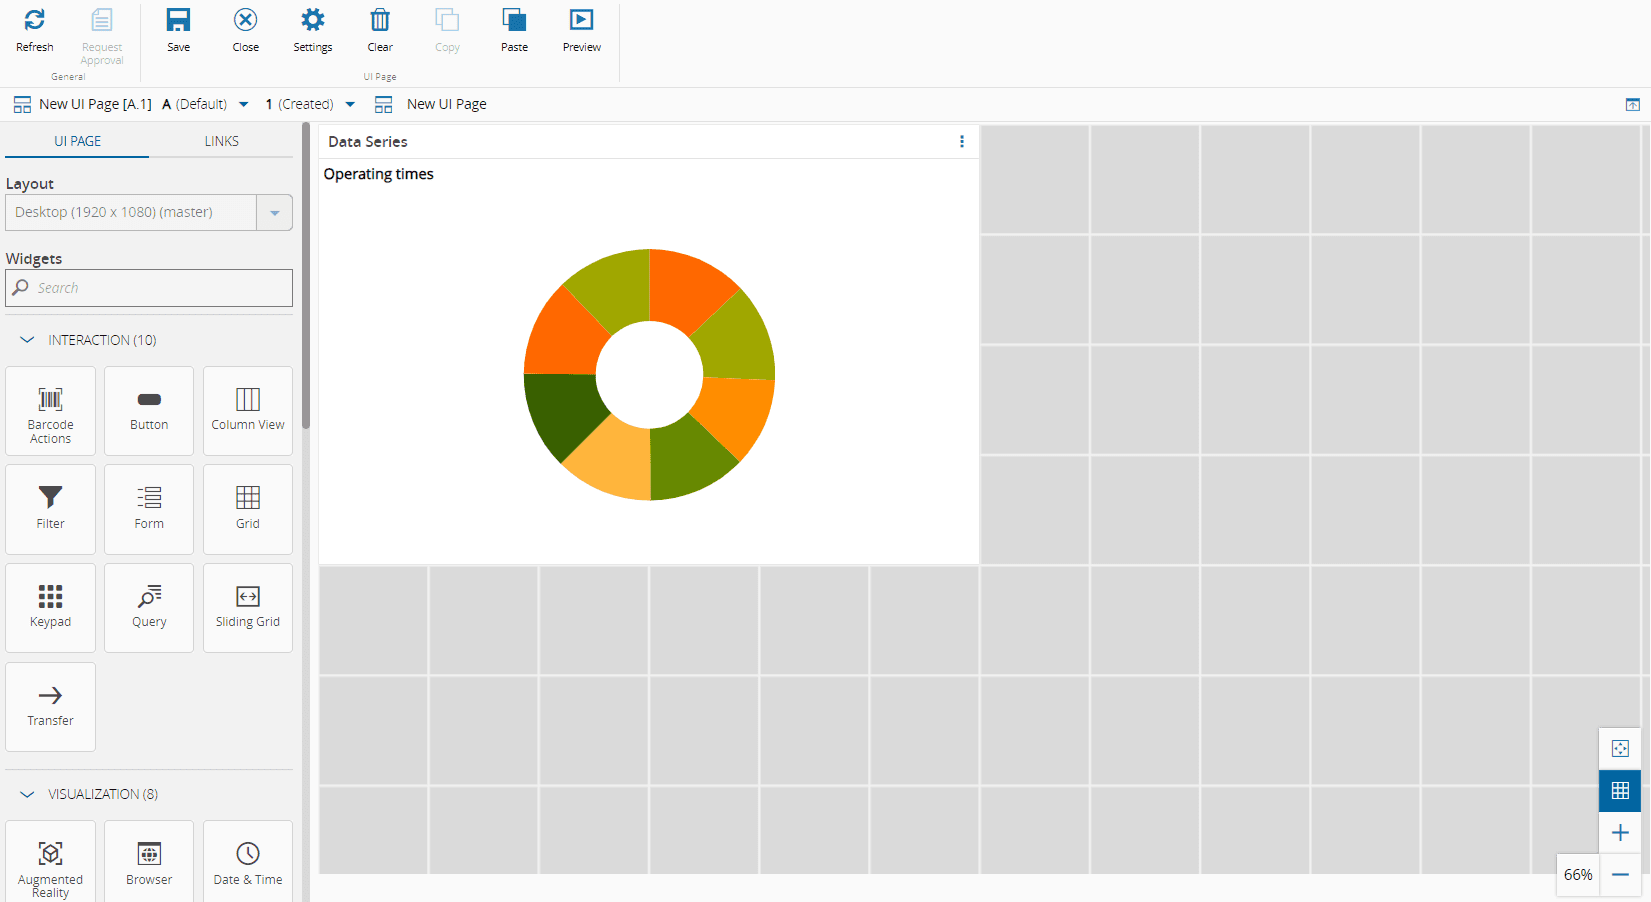Click the zoom in plus button

click(1620, 833)
